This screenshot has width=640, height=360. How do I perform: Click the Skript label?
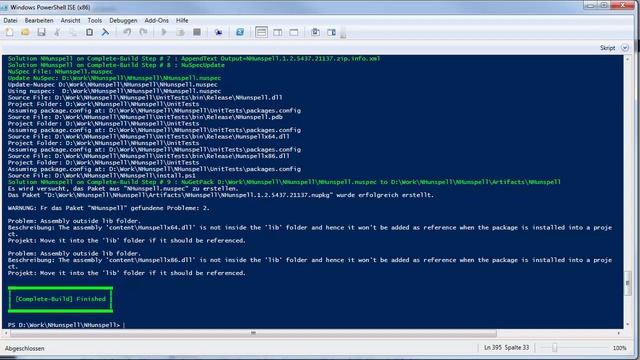coord(607,48)
